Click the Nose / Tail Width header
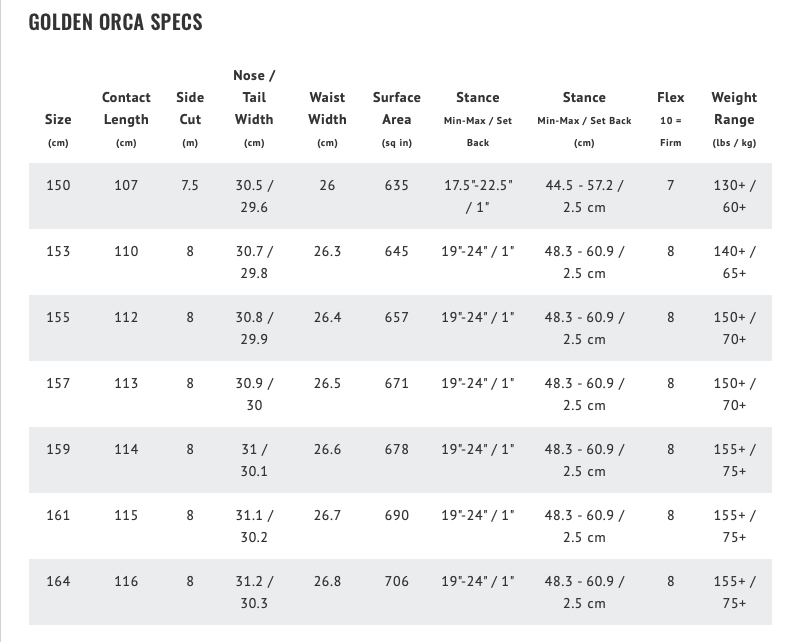Viewport: 786px width, 642px height. [x=254, y=98]
